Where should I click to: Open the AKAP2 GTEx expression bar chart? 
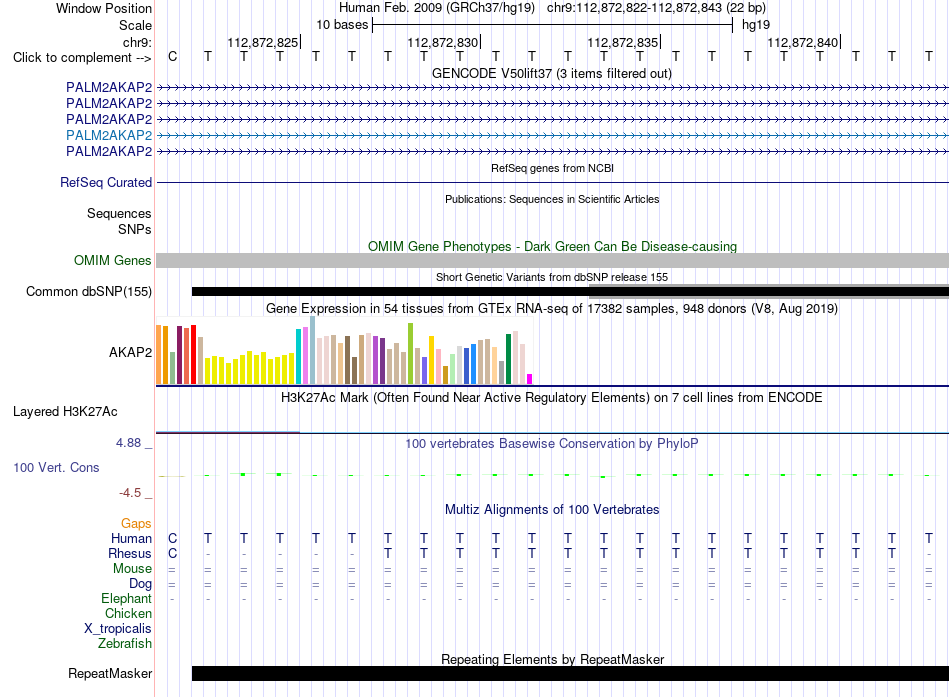(x=345, y=351)
